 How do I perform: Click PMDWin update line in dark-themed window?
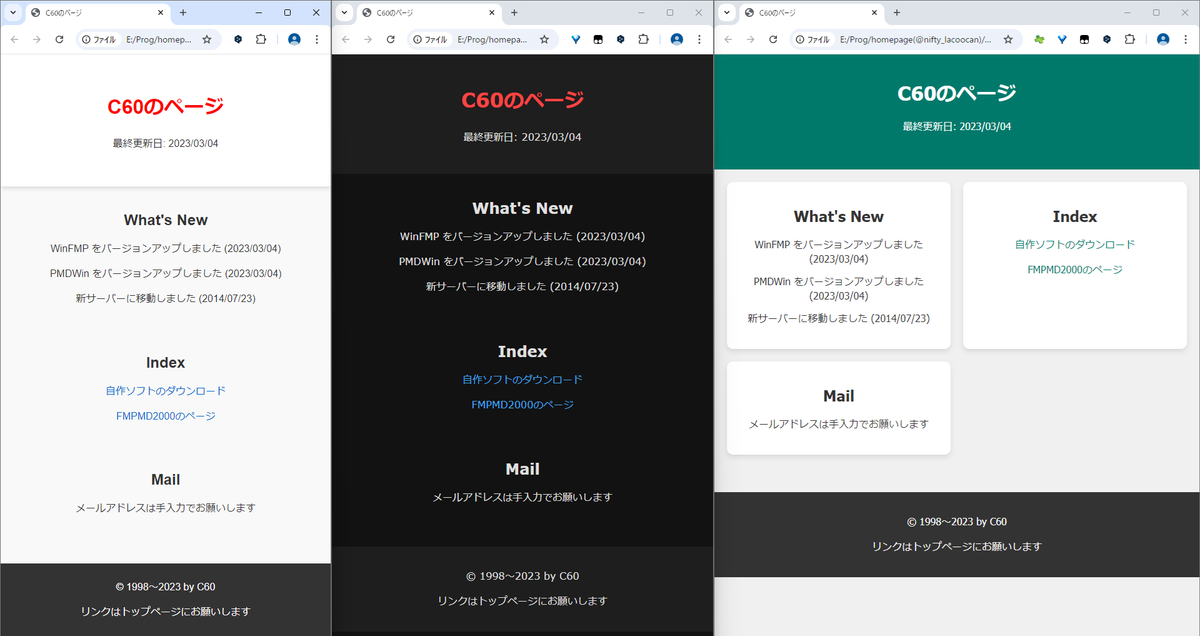pyautogui.click(x=522, y=262)
